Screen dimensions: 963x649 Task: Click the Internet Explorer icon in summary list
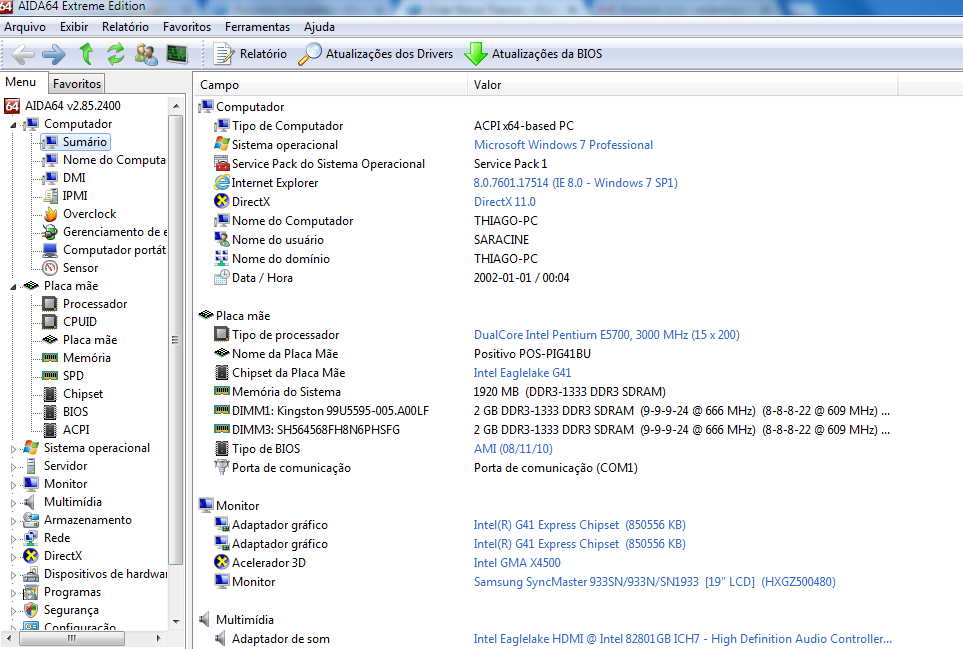(222, 182)
